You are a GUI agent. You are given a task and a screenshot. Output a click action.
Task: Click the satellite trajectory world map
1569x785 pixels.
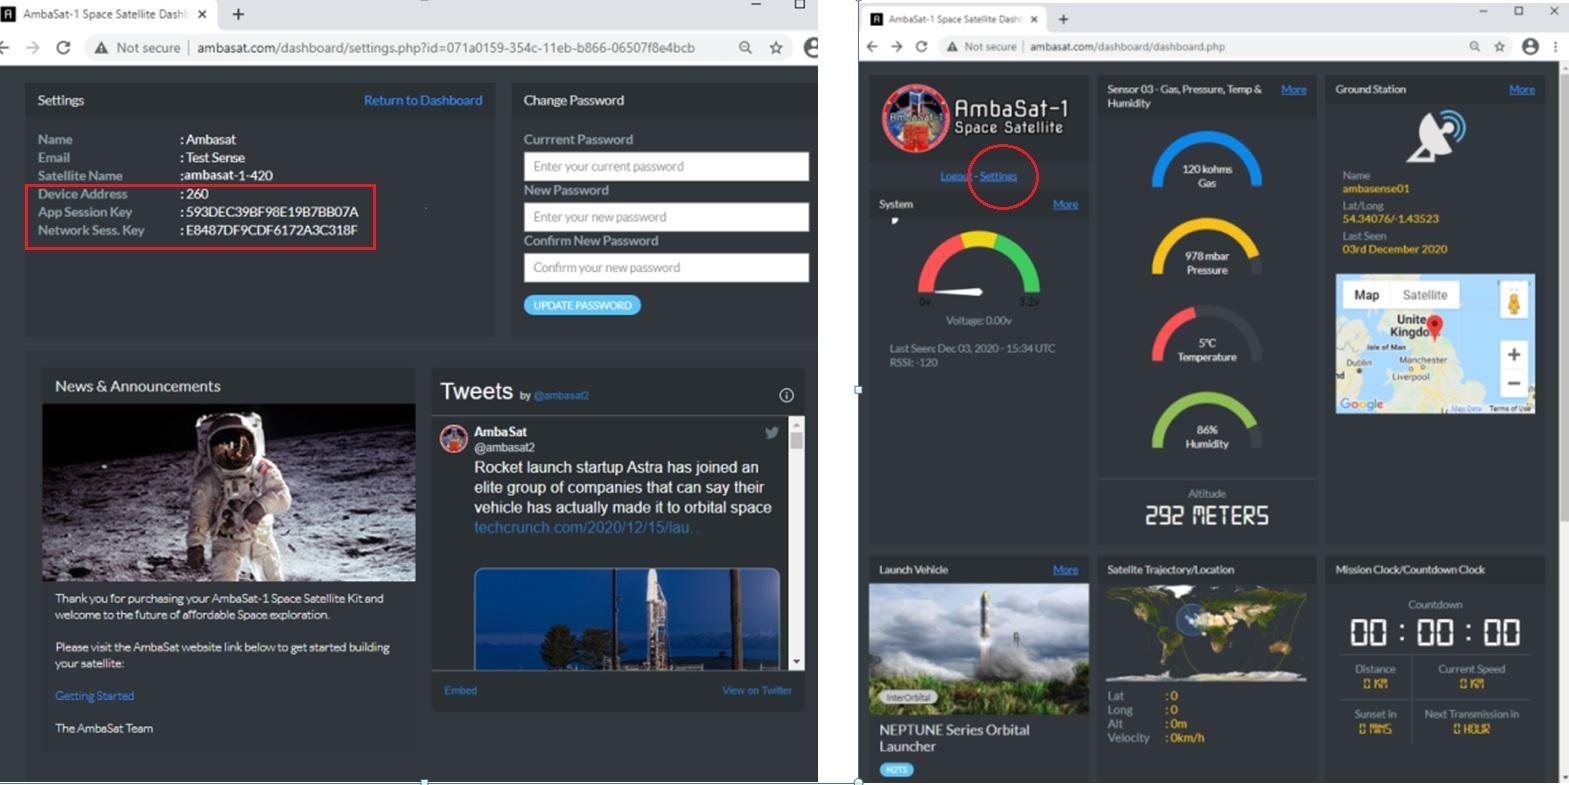point(1206,632)
